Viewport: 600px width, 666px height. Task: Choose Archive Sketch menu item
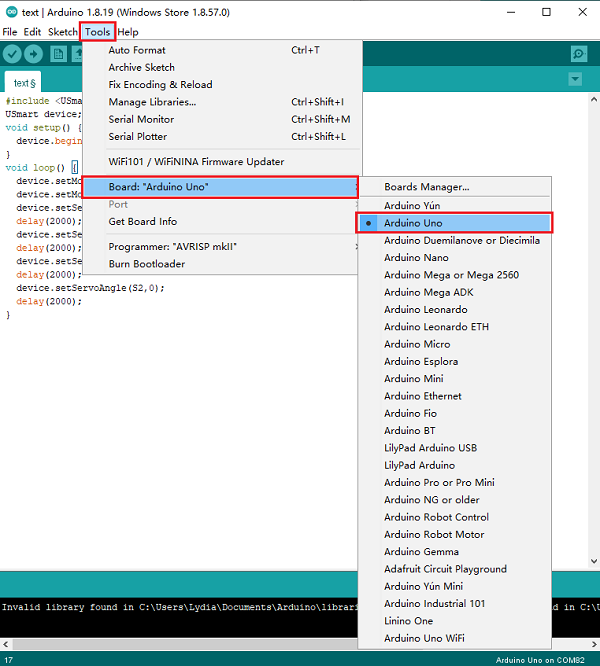[x=220, y=68]
